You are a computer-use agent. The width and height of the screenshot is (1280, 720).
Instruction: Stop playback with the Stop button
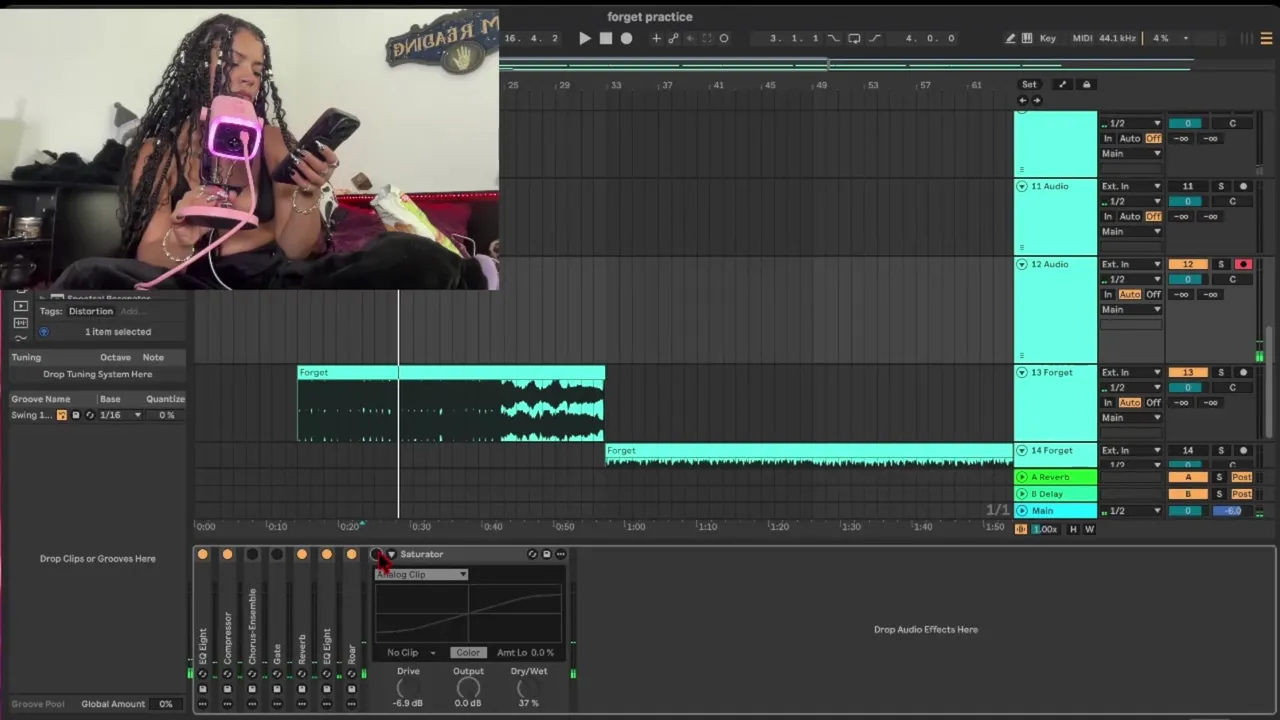tap(606, 38)
